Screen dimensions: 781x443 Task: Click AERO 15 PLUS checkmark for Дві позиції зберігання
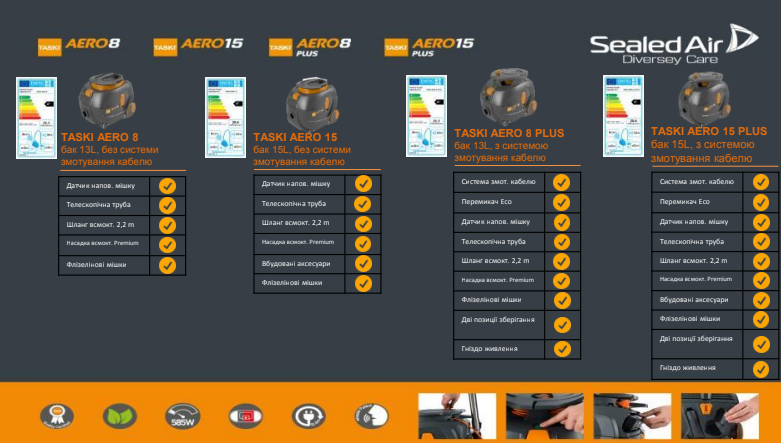tap(761, 344)
